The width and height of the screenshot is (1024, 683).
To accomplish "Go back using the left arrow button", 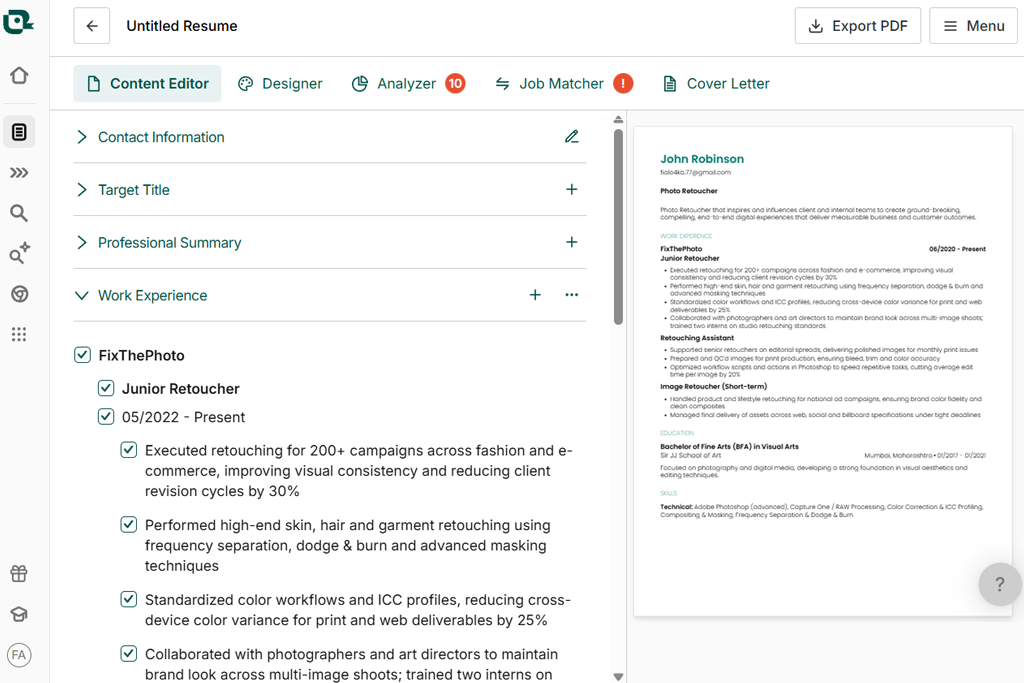I will pos(91,26).
